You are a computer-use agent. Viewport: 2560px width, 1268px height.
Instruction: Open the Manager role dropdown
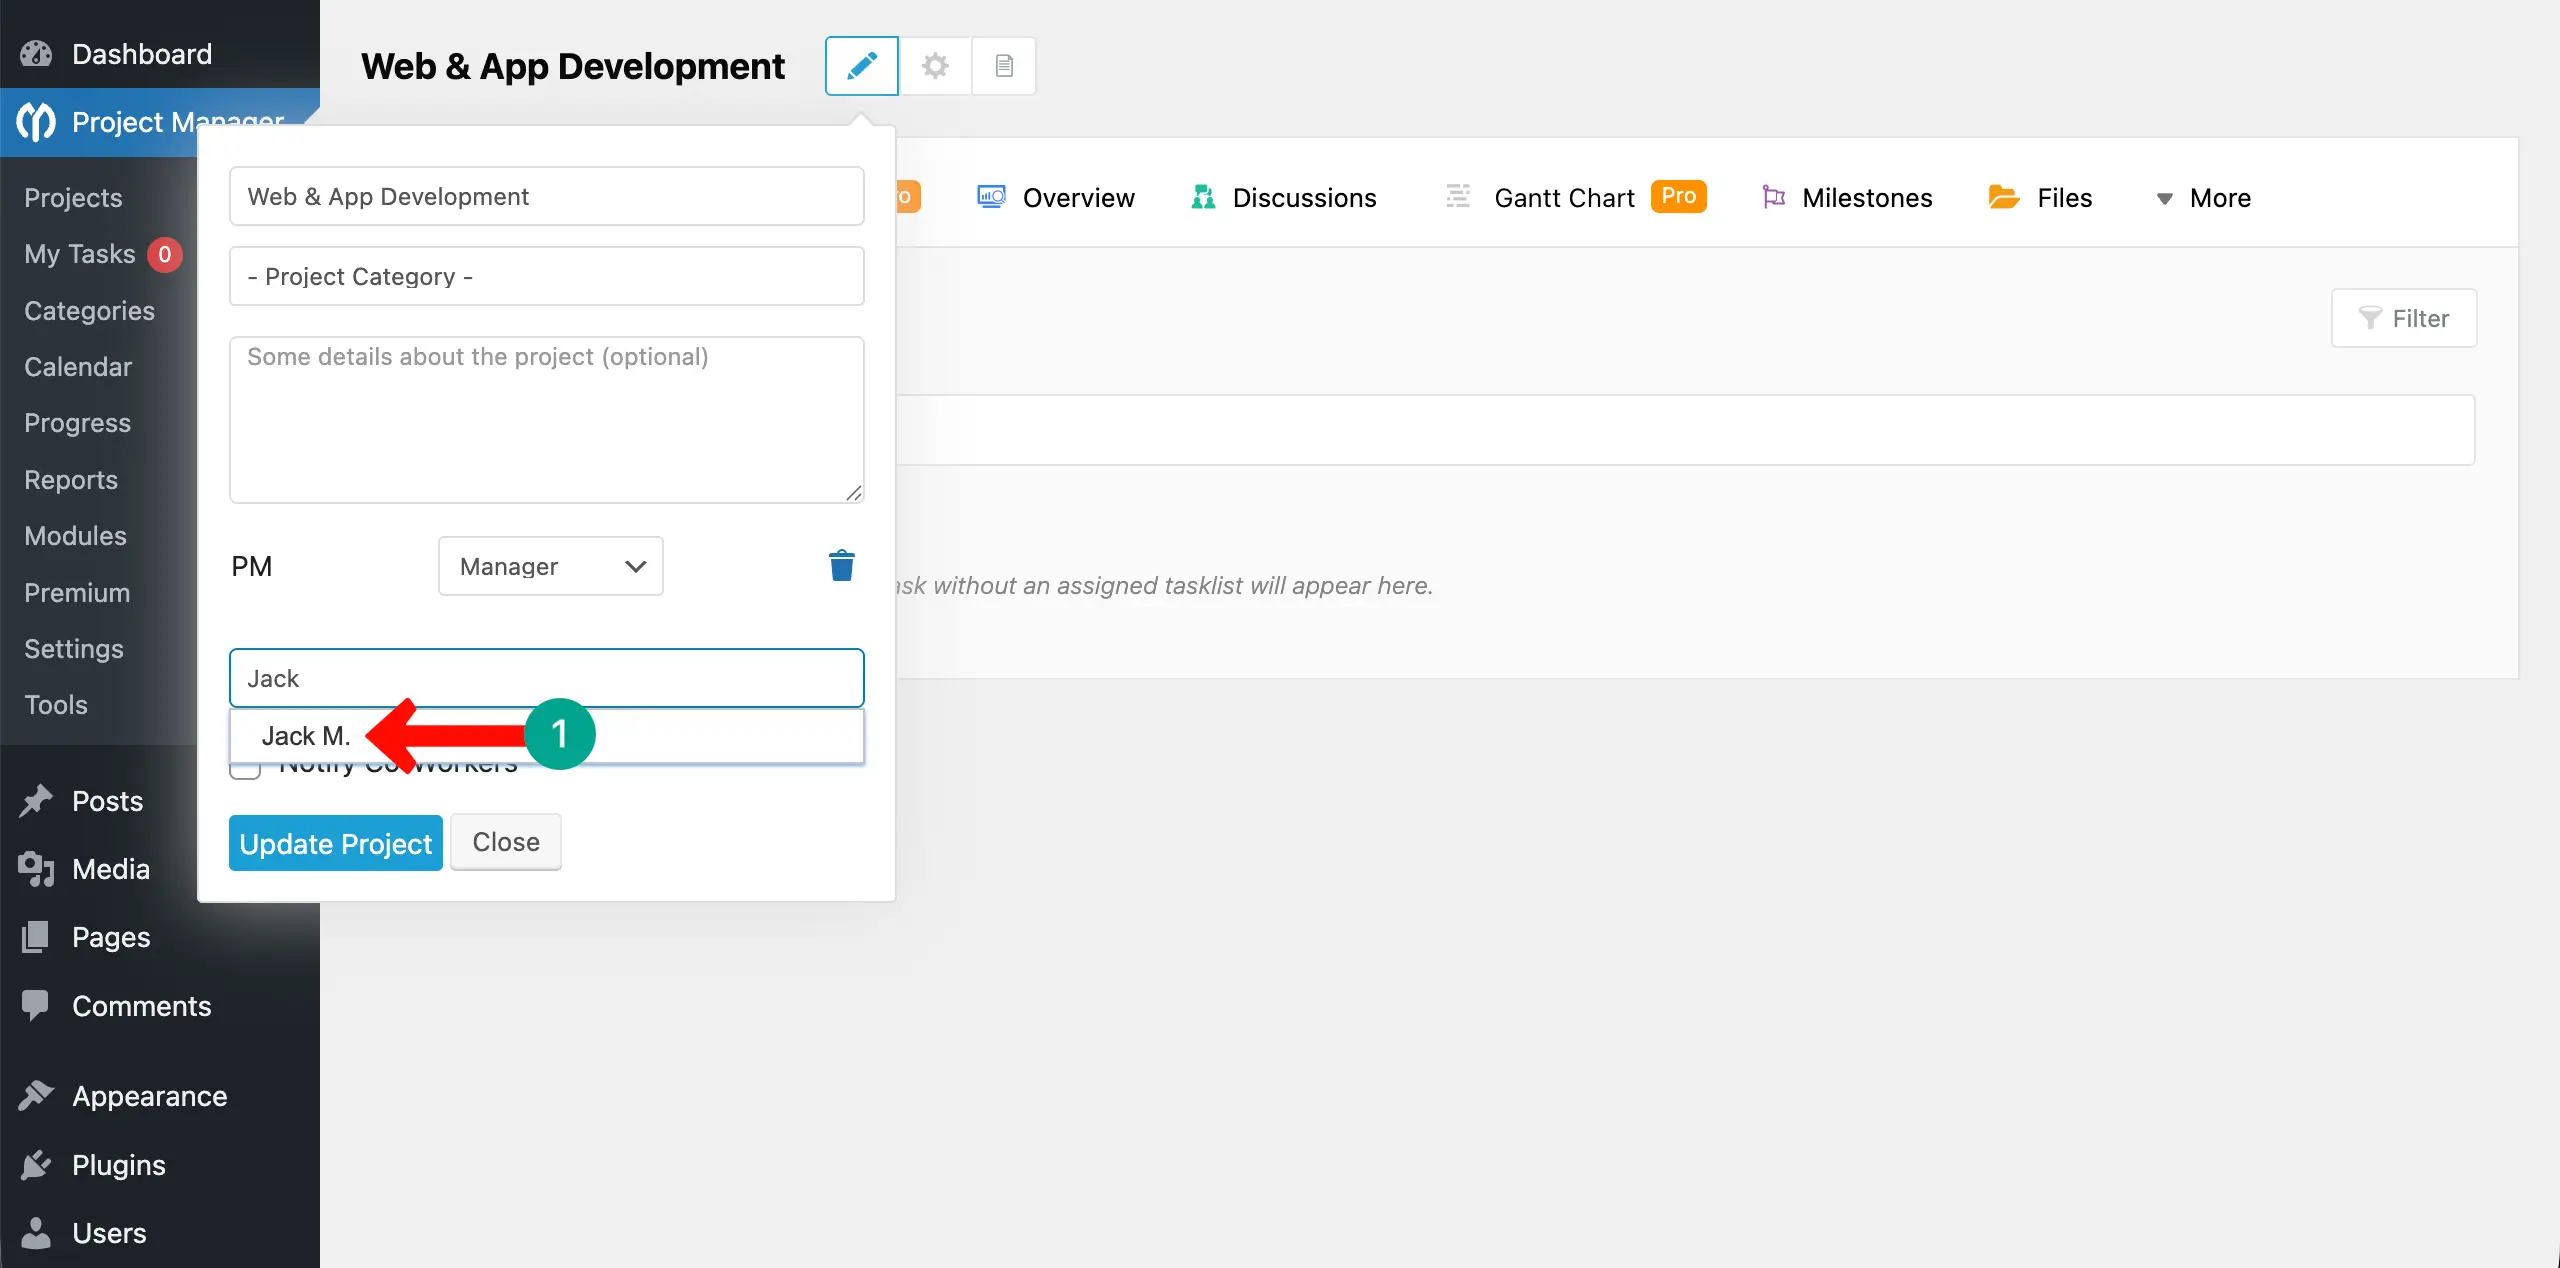(550, 566)
